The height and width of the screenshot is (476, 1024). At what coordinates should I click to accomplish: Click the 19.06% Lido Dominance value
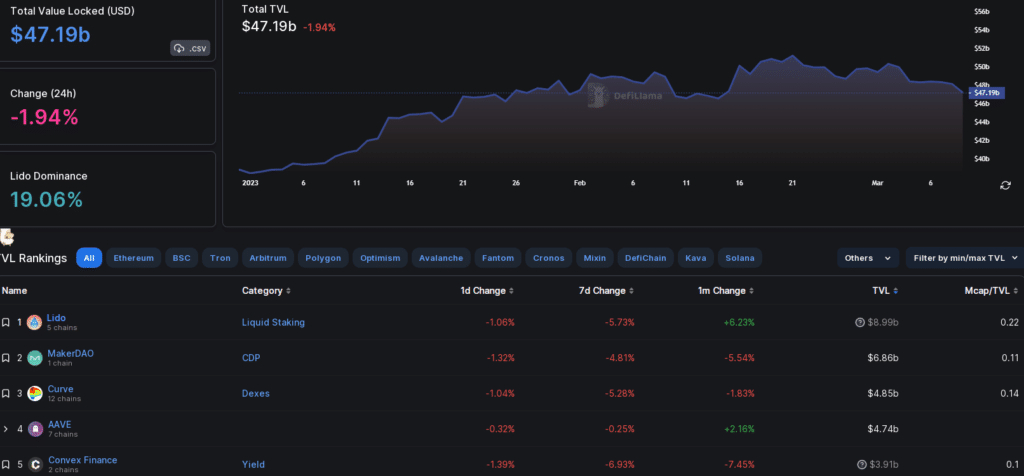click(x=46, y=200)
